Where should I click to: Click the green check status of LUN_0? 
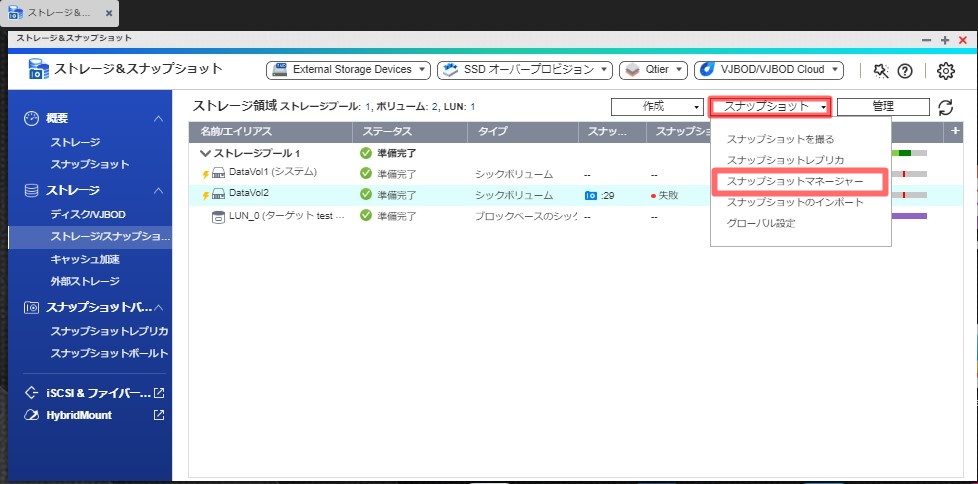click(366, 216)
